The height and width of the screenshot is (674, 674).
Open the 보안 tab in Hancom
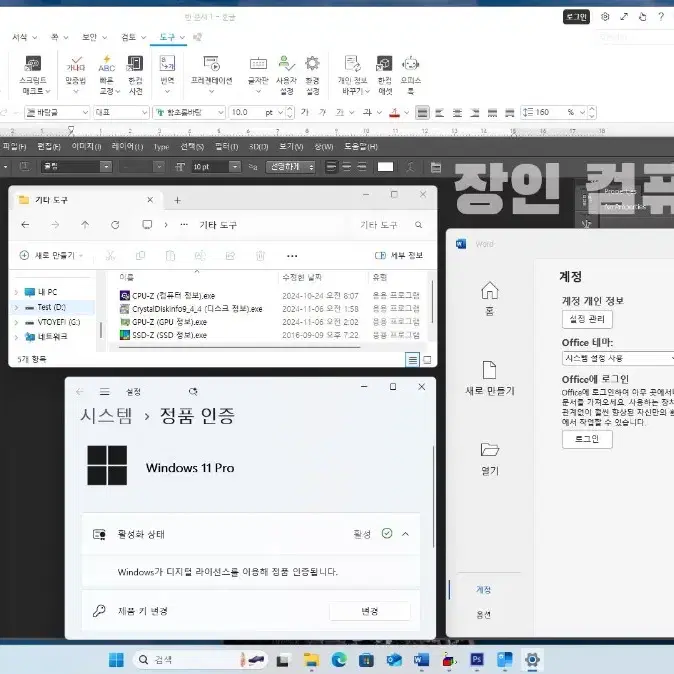click(x=94, y=37)
